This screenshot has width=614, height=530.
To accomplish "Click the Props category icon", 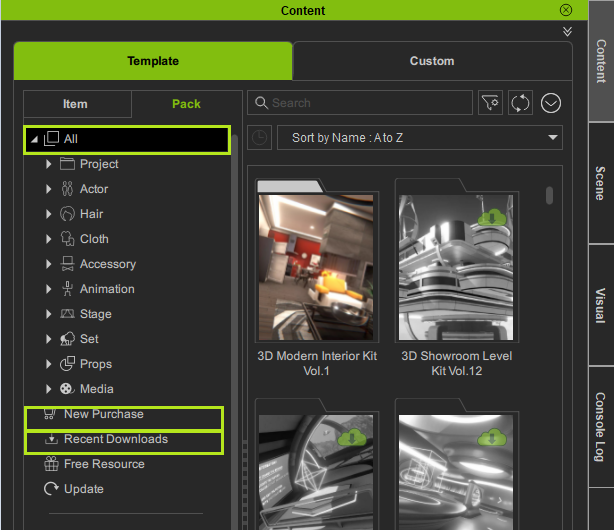I will click(x=67, y=364).
